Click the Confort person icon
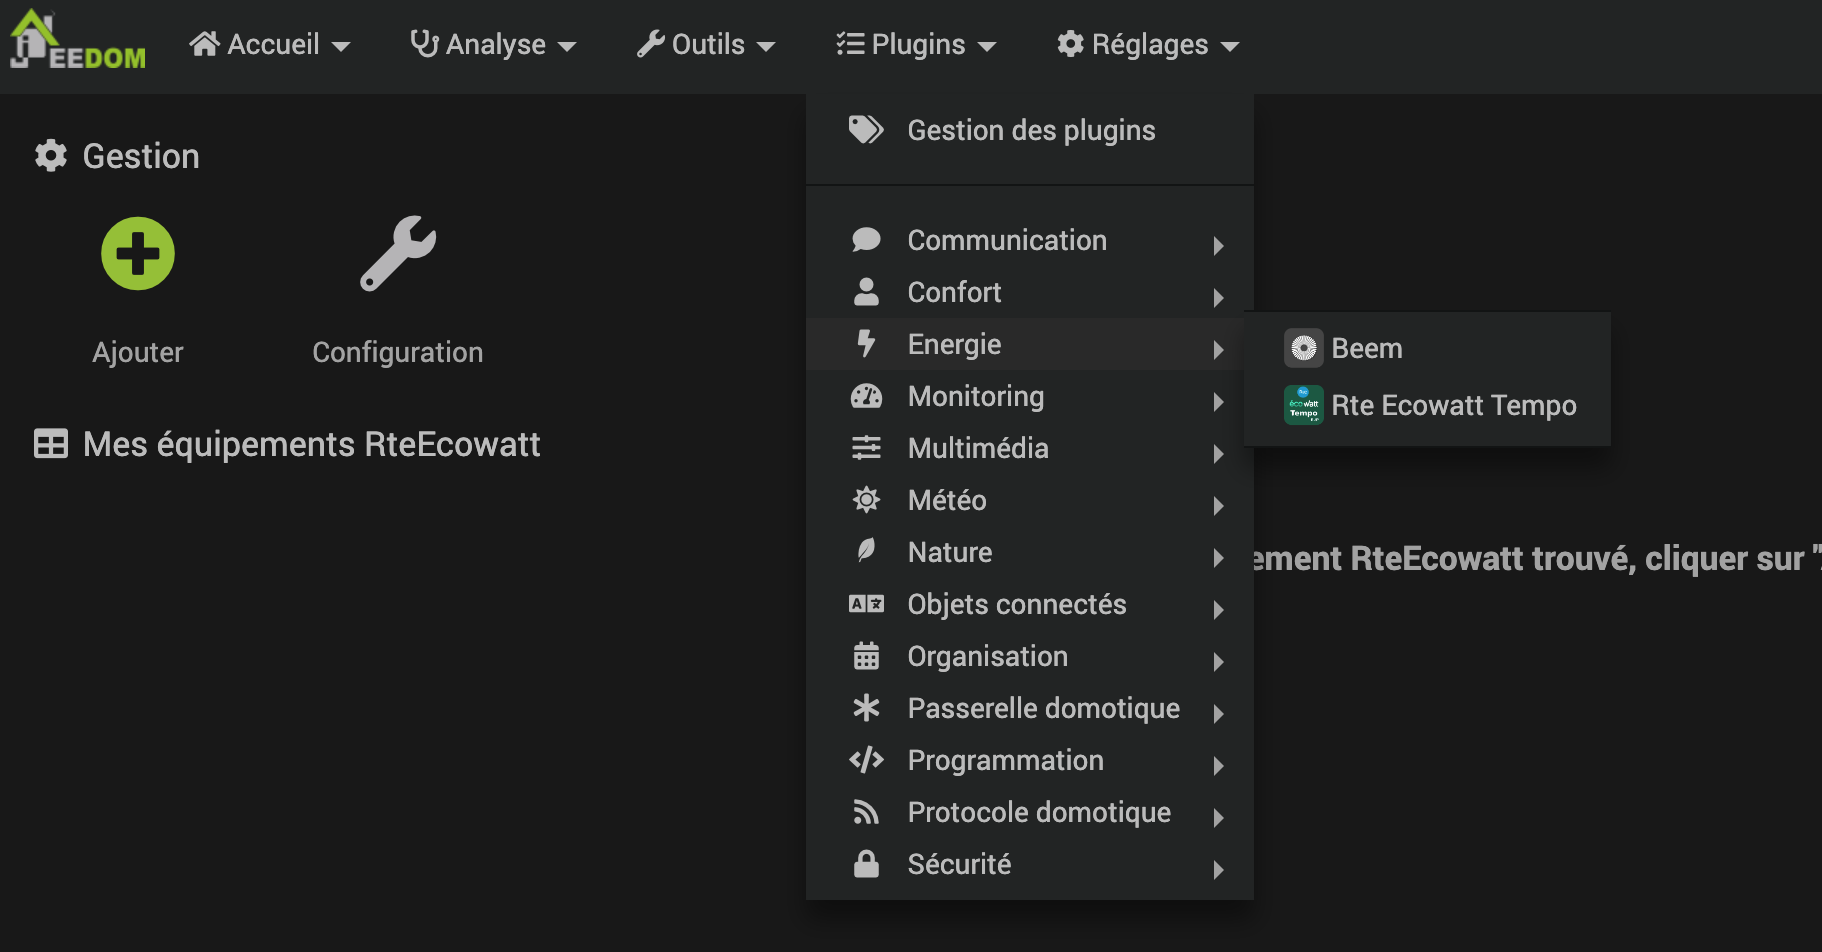The image size is (1822, 952). coord(866,292)
